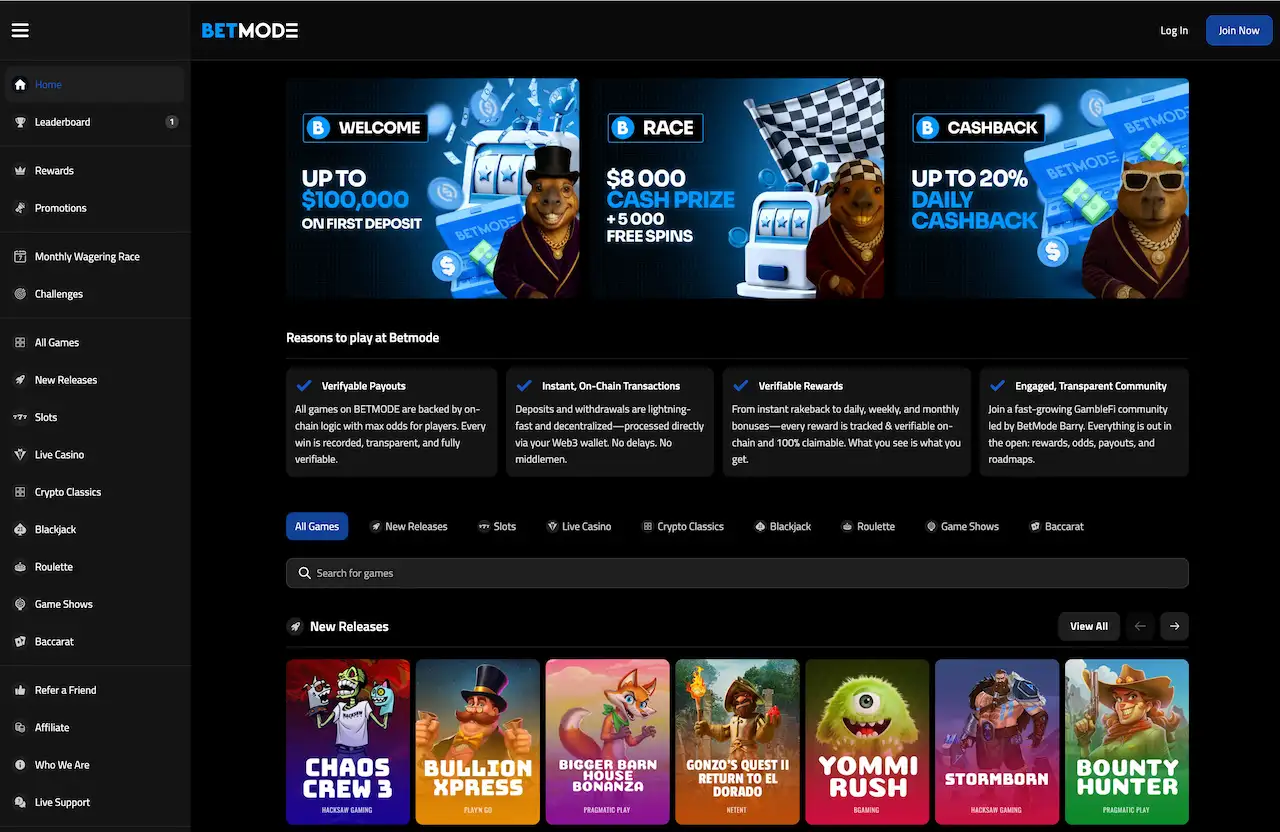Open Live Casino from the sidebar icon
The image size is (1280, 832).
click(19, 454)
